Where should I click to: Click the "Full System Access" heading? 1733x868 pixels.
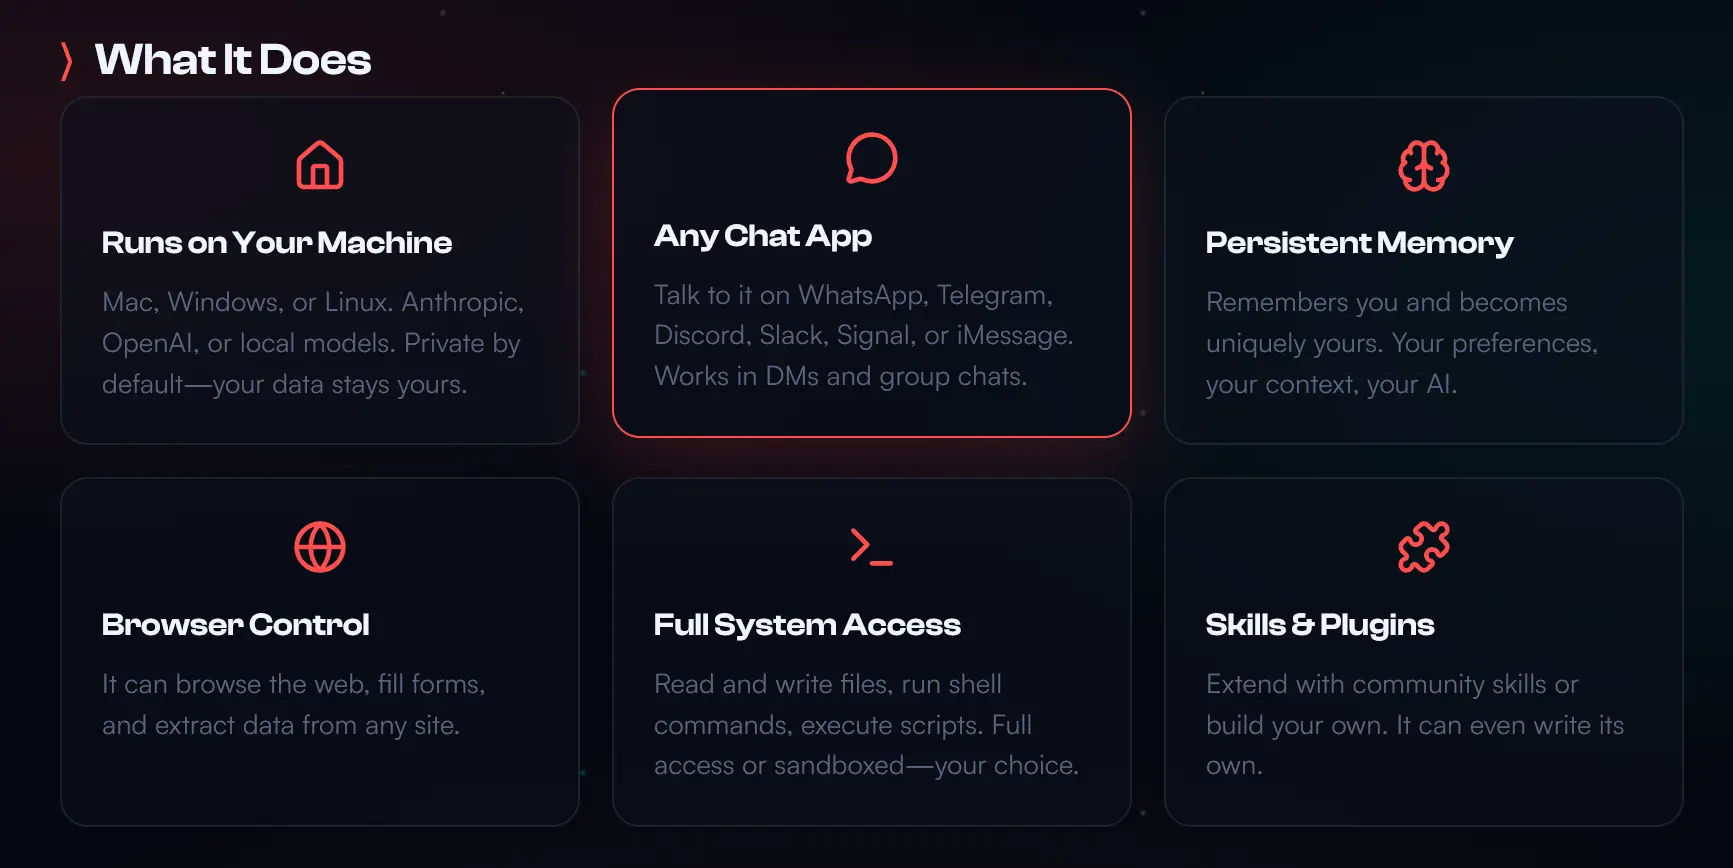tap(807, 625)
